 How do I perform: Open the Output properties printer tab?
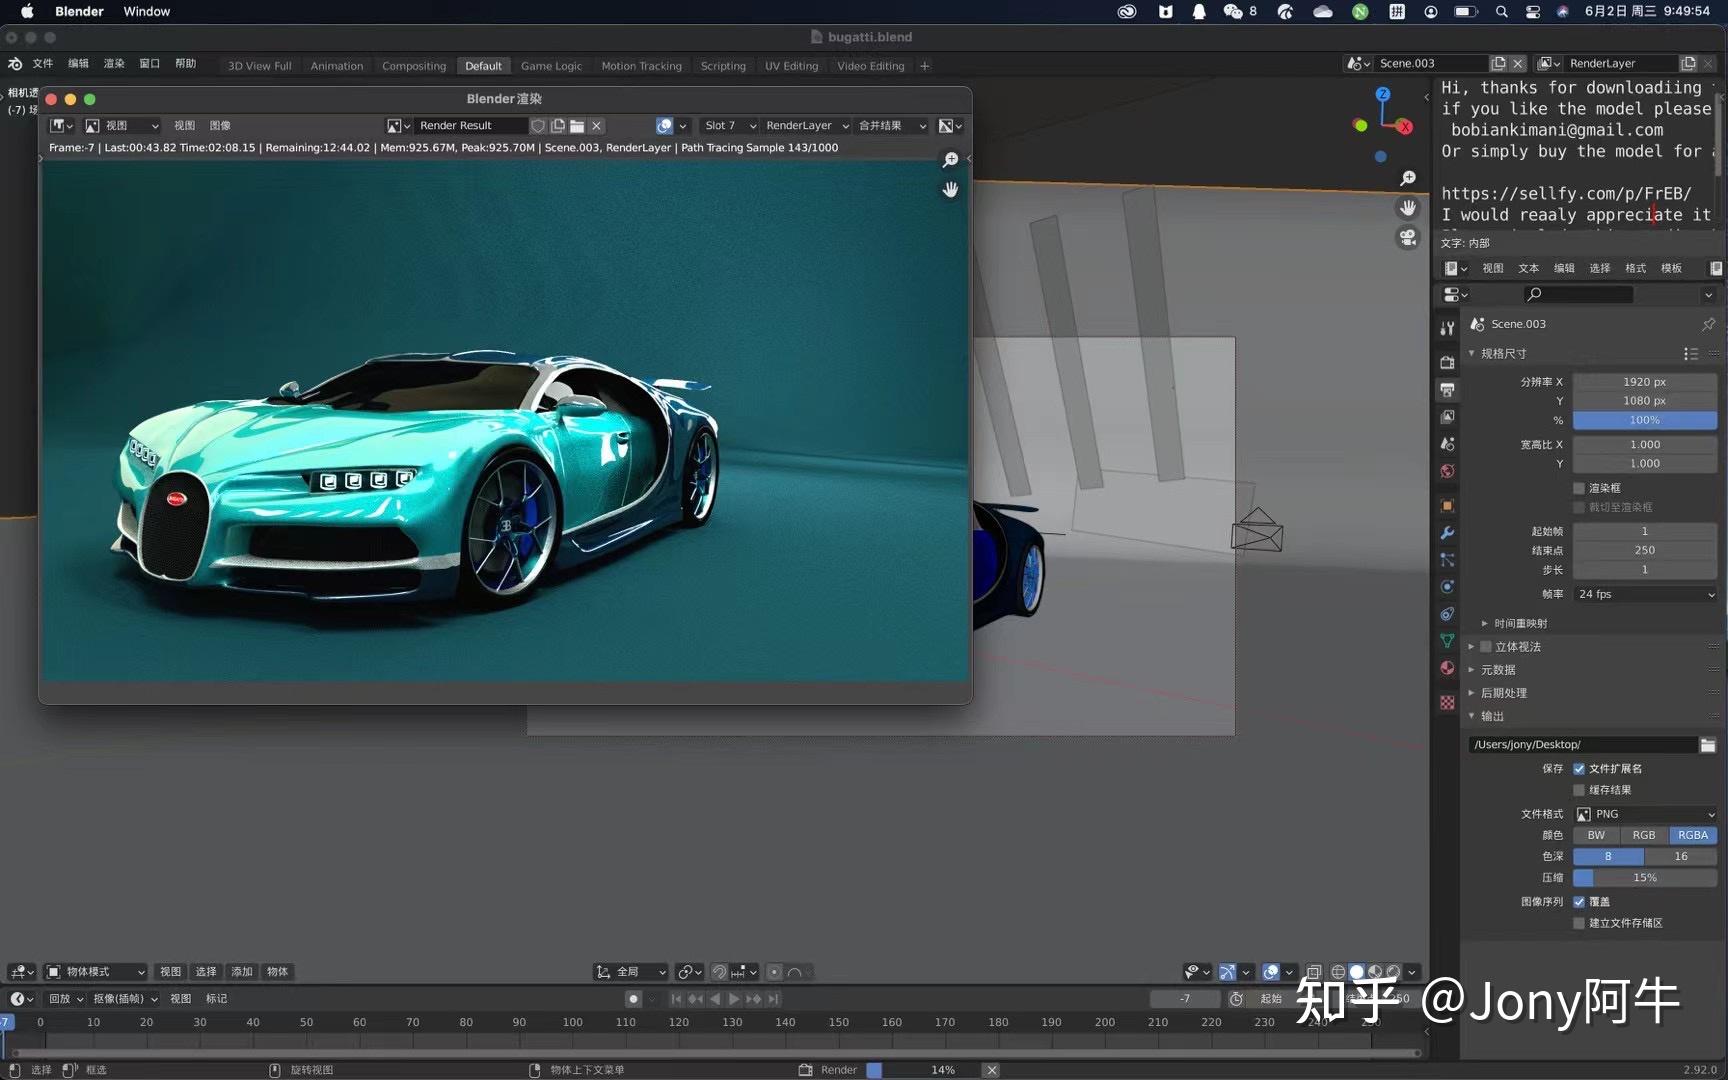coord(1447,389)
